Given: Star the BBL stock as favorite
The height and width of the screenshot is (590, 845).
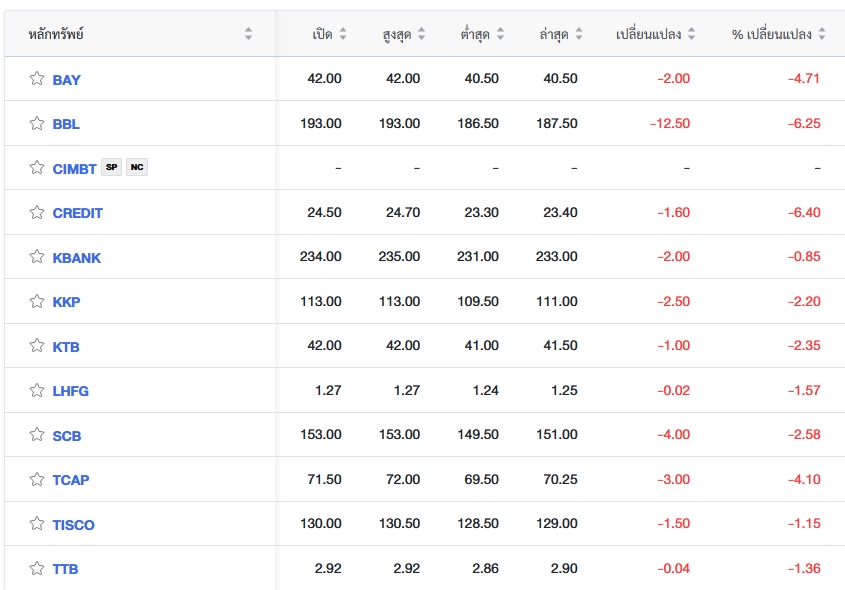Looking at the screenshot, I should 37,123.
